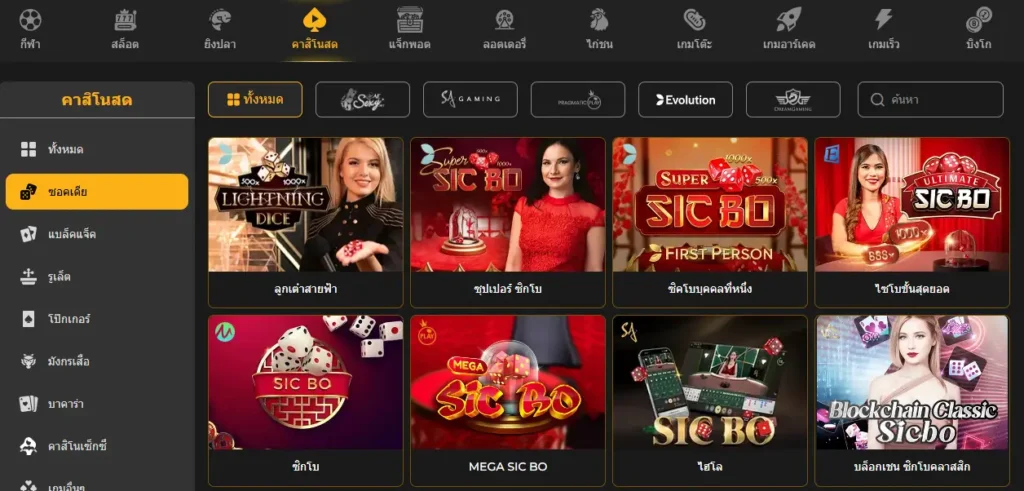Click the ค้นหา search input field
Viewport: 1024px width, 491px height.
pos(931,99)
